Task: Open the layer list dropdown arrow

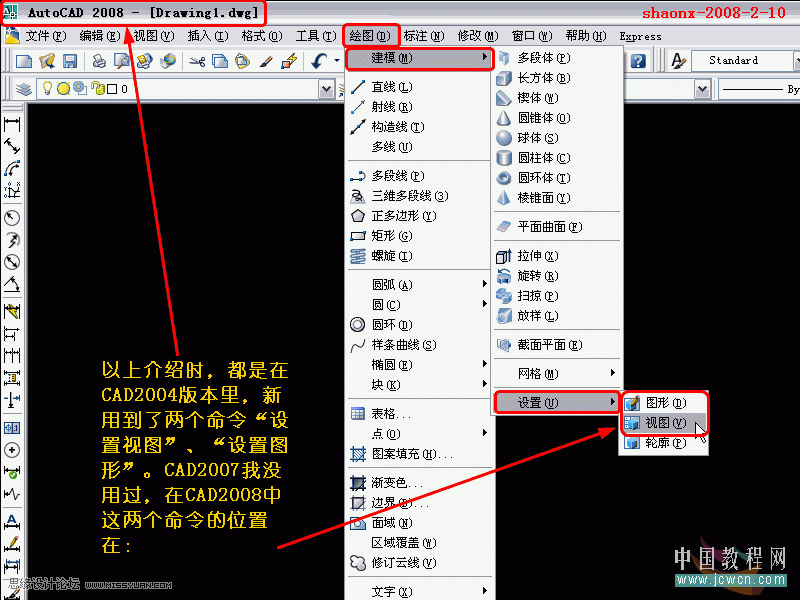Action: point(326,89)
